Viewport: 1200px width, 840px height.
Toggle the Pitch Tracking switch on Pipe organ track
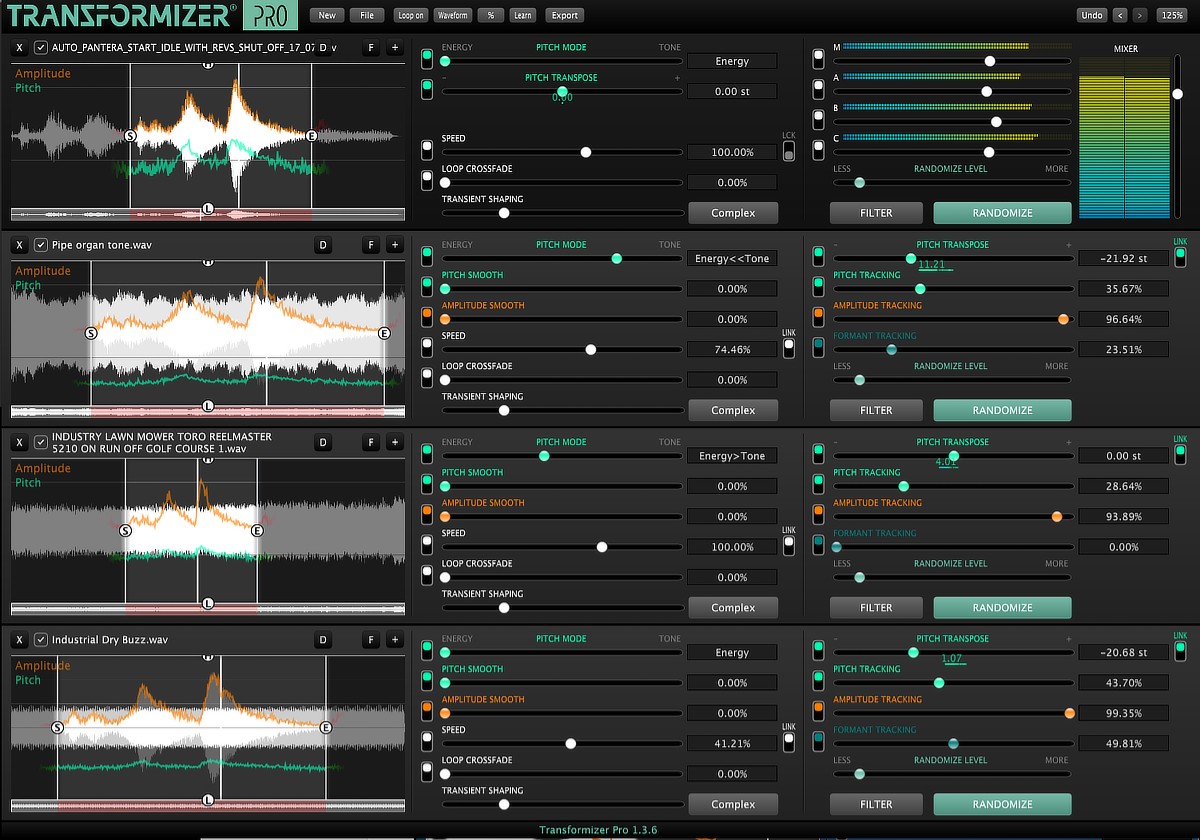click(820, 286)
